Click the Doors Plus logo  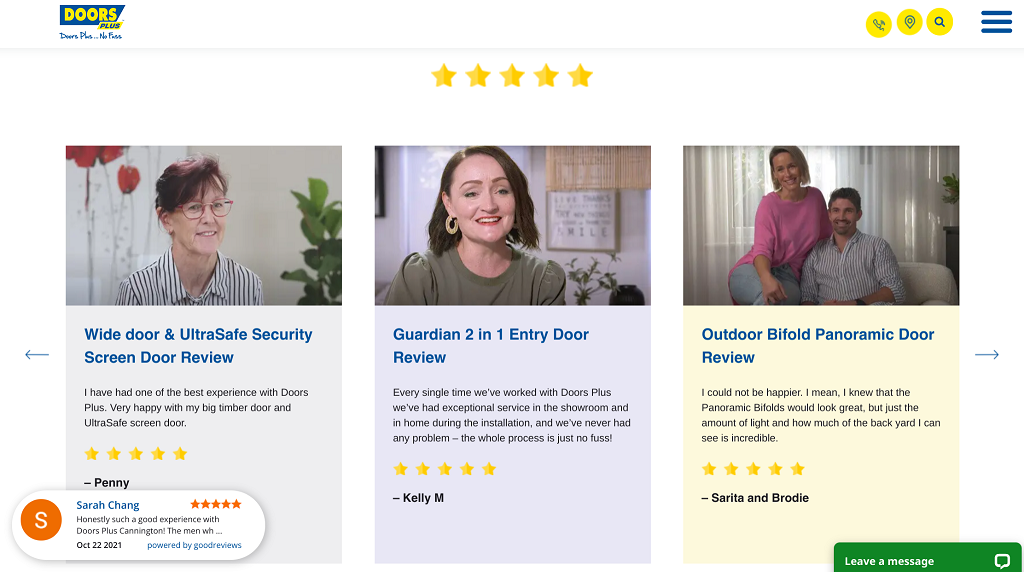pyautogui.click(x=92, y=22)
